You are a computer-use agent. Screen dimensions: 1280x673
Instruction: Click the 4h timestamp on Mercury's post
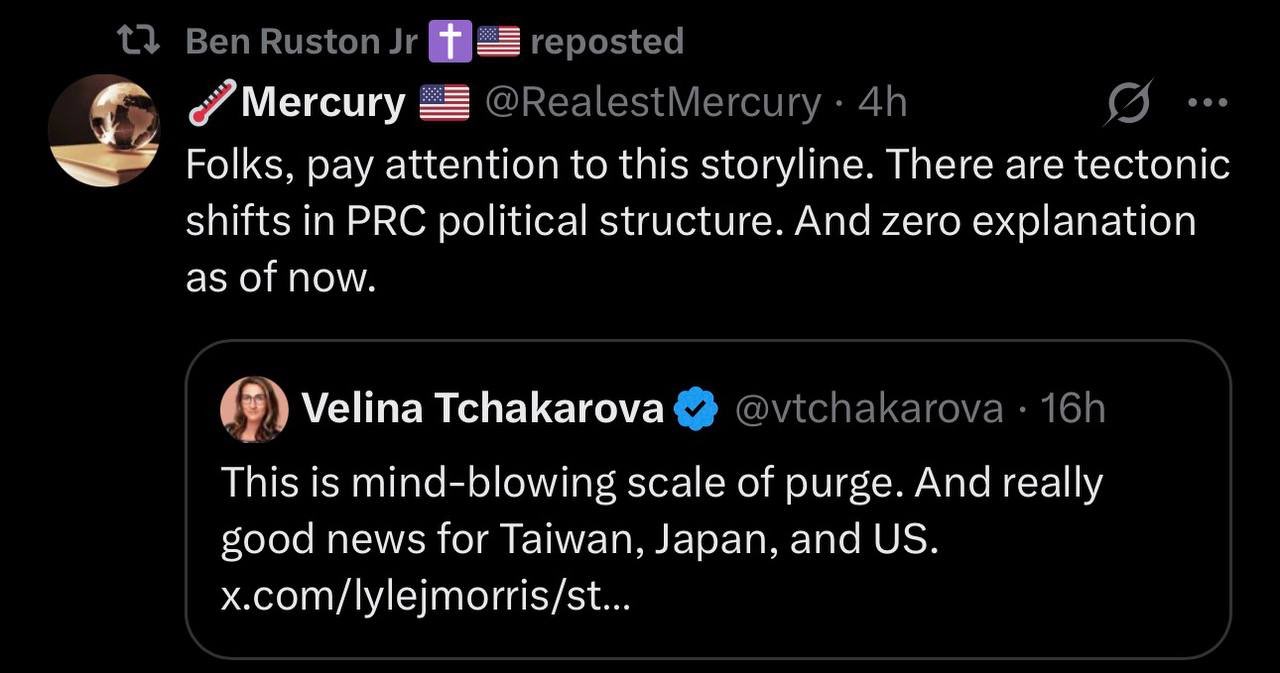(882, 102)
